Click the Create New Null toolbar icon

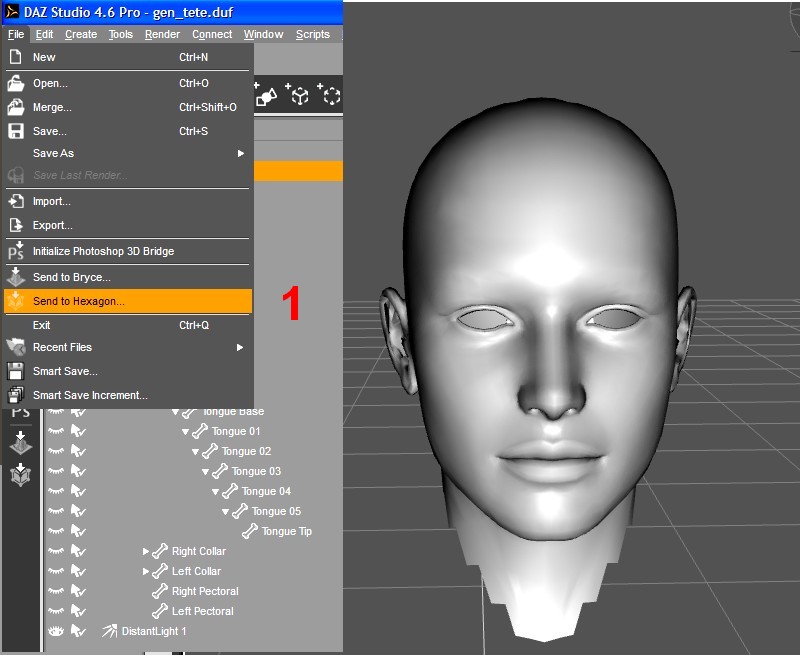pos(297,95)
